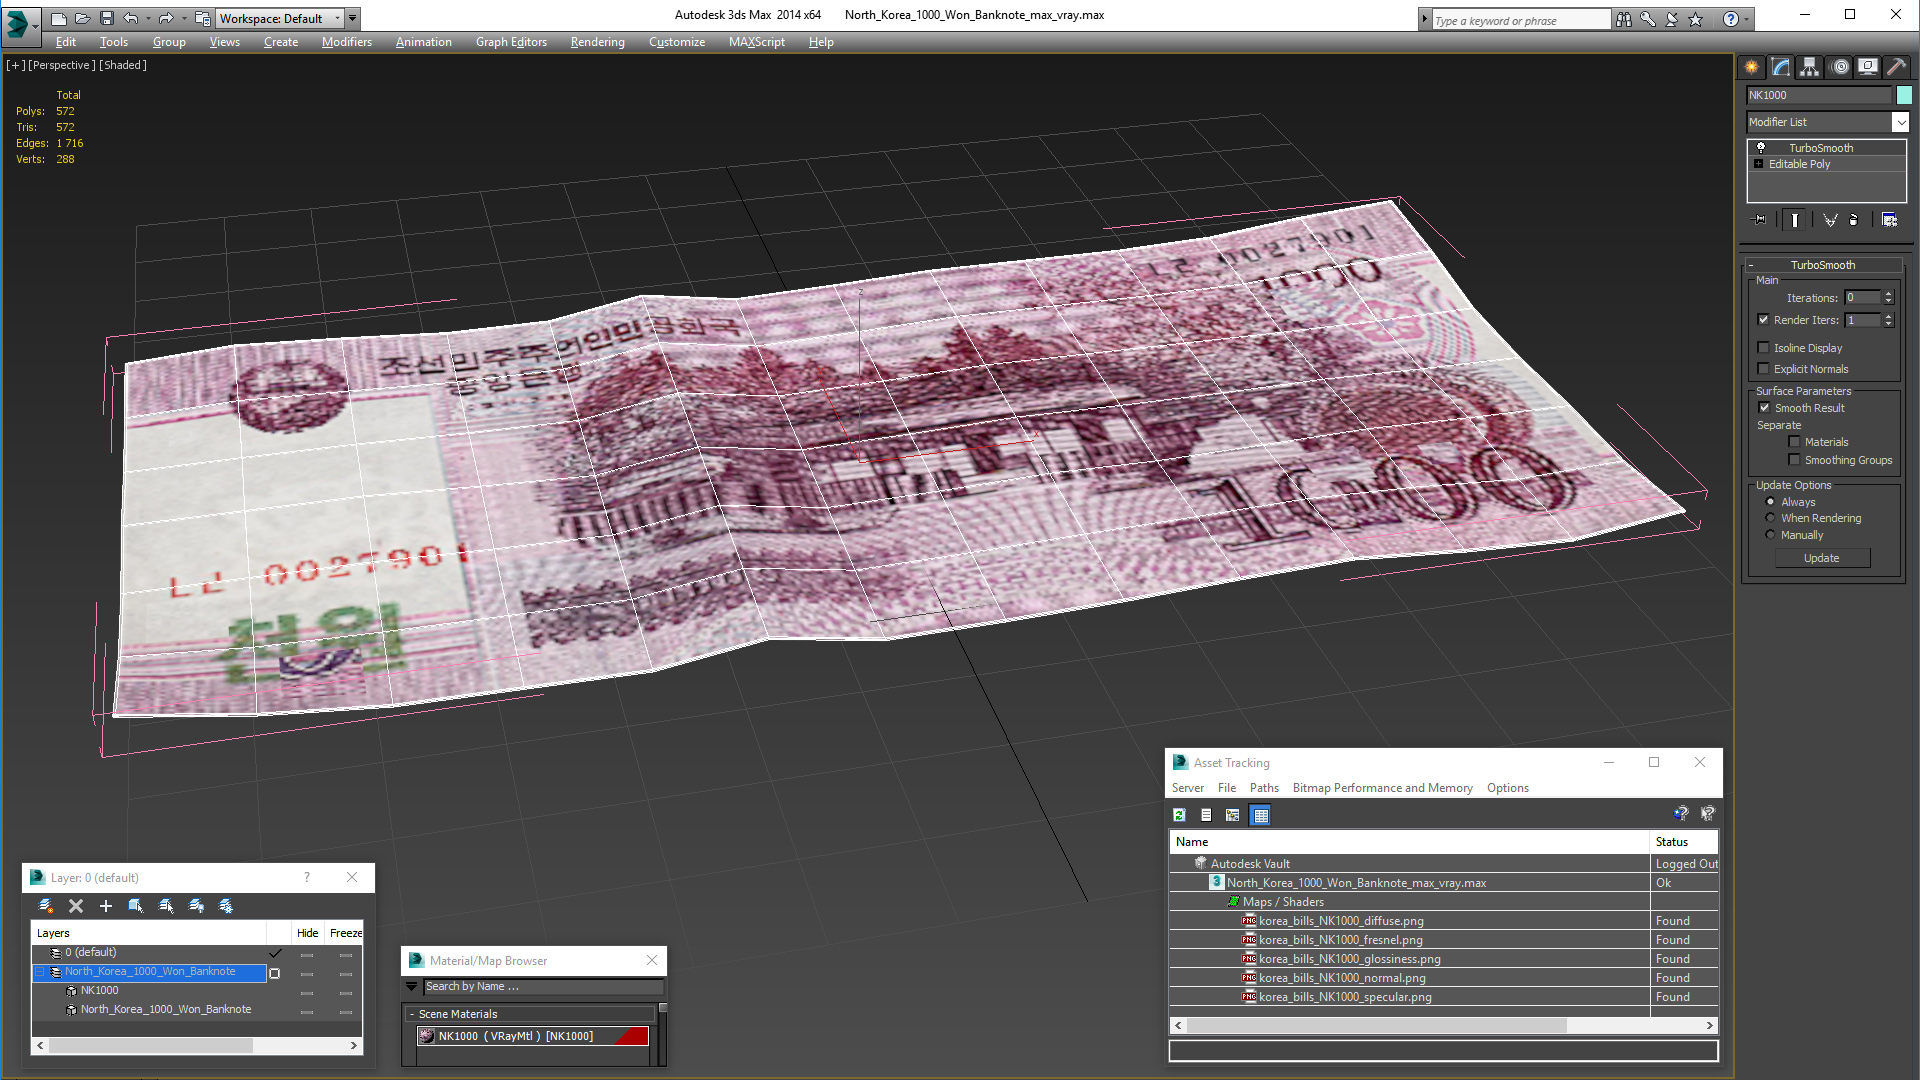
Task: Switch Asset Tracking to tree view
Action: (x=1233, y=815)
